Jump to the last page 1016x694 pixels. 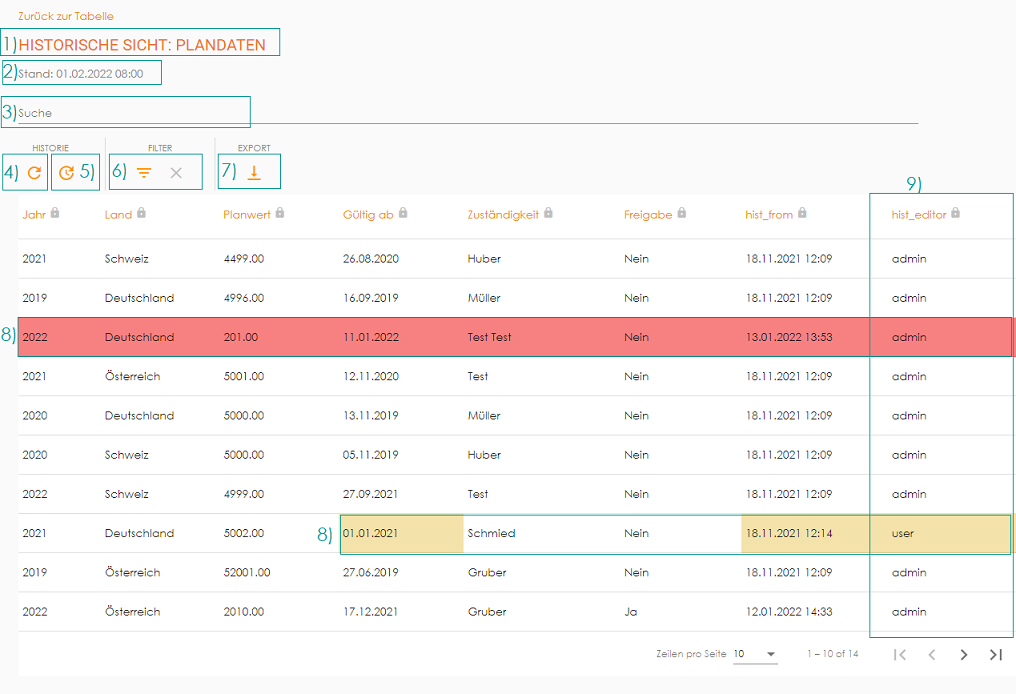click(x=995, y=654)
